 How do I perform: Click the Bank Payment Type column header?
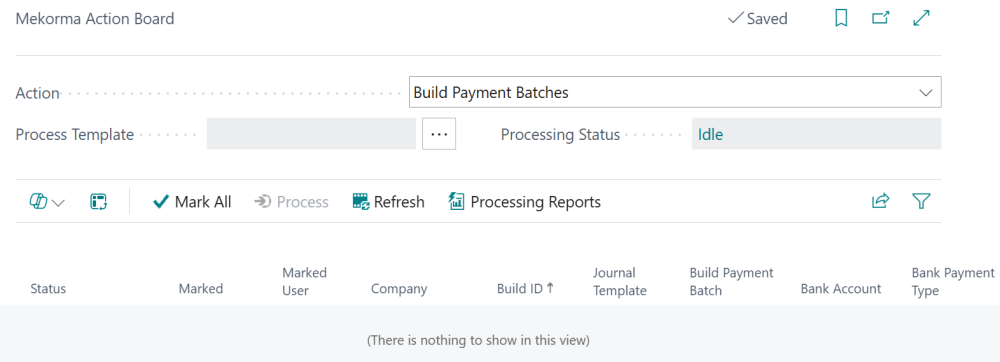coord(953,282)
